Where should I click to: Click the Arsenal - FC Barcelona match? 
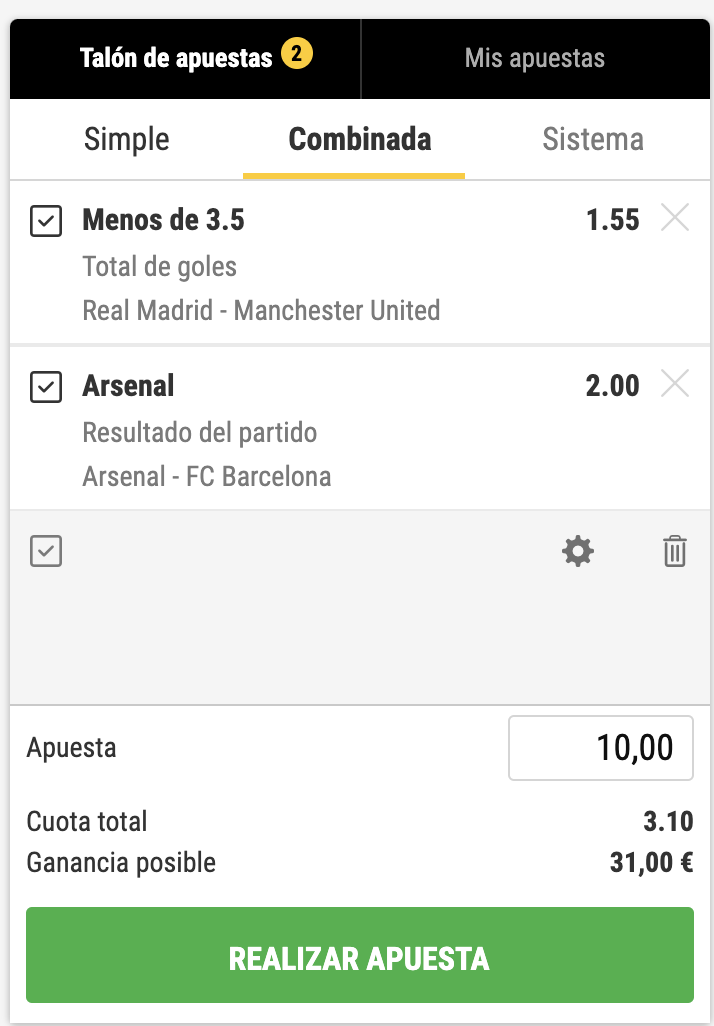tap(206, 476)
